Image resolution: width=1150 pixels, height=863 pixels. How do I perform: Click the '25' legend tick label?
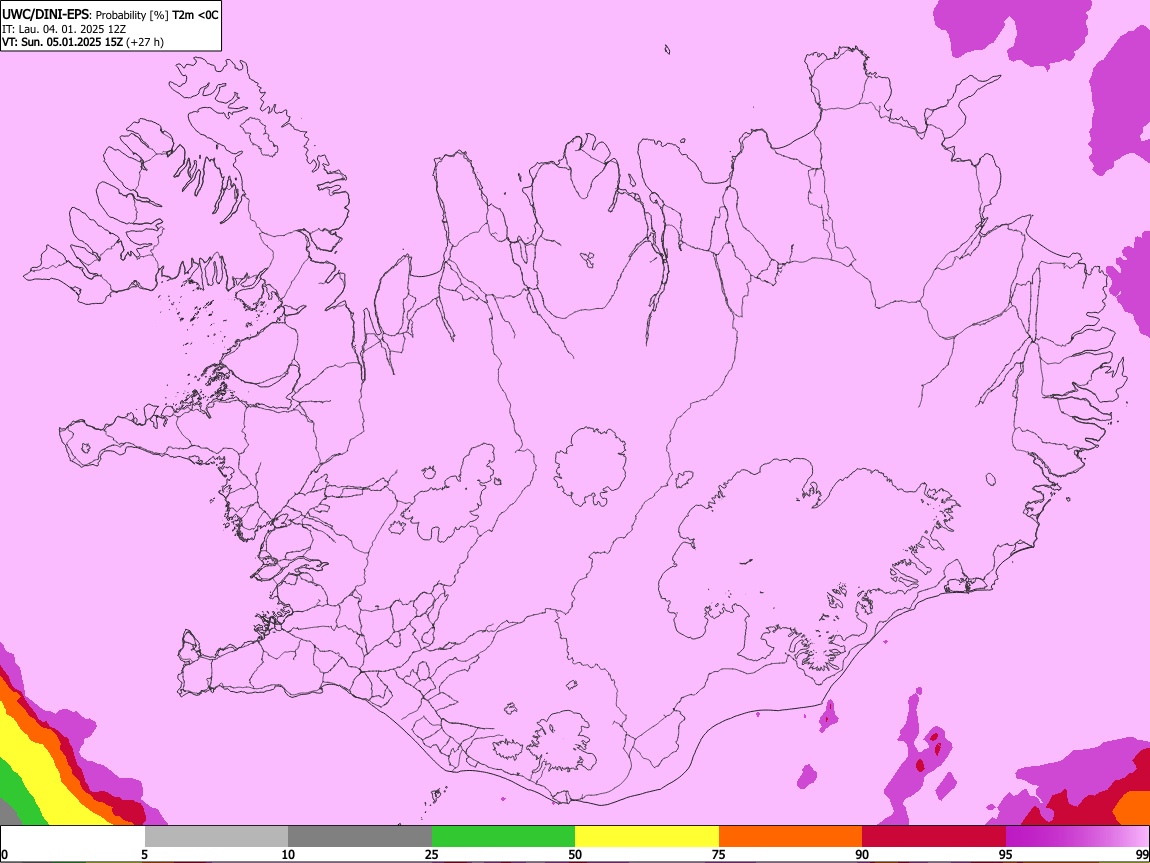[x=432, y=854]
